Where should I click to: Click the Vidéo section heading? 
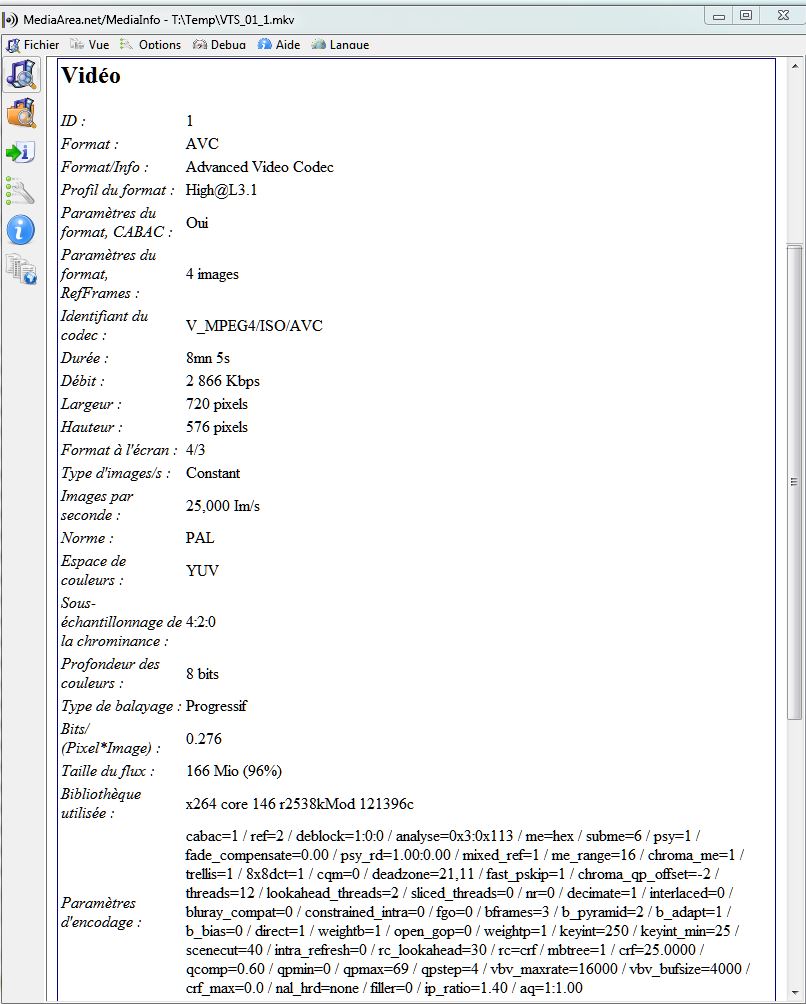coord(91,76)
